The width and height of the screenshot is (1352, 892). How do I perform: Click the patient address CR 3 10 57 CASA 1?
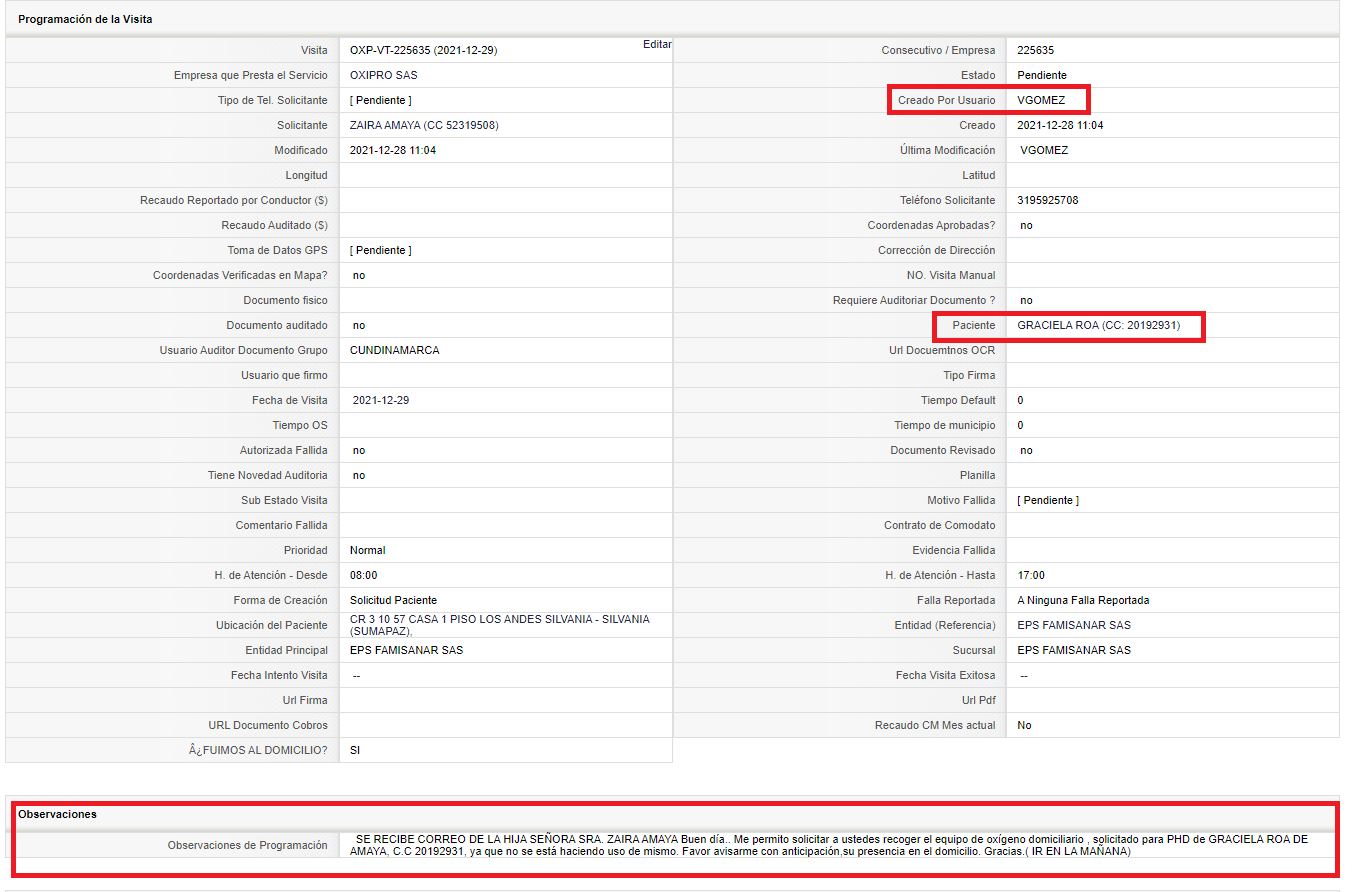(x=500, y=625)
